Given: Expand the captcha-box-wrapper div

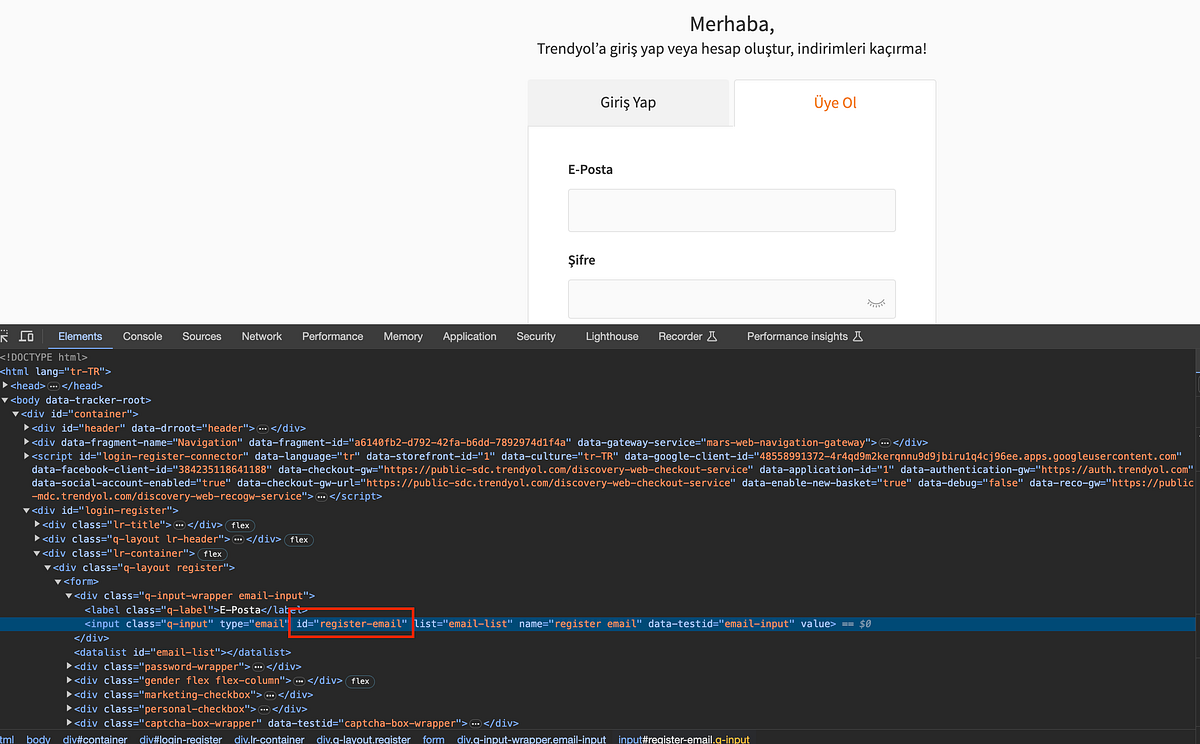Looking at the screenshot, I should [x=68, y=722].
